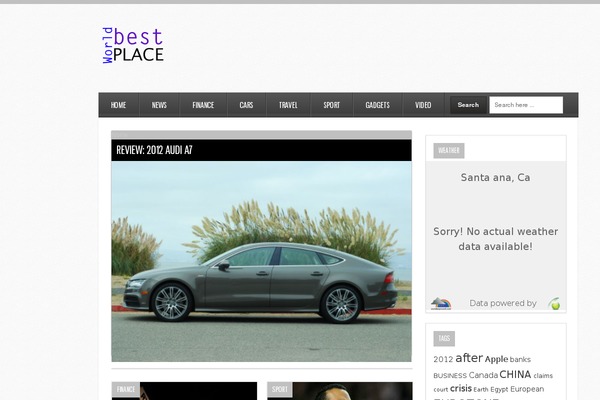Select the VIDEO menu item
The width and height of the screenshot is (600, 400).
(x=423, y=105)
